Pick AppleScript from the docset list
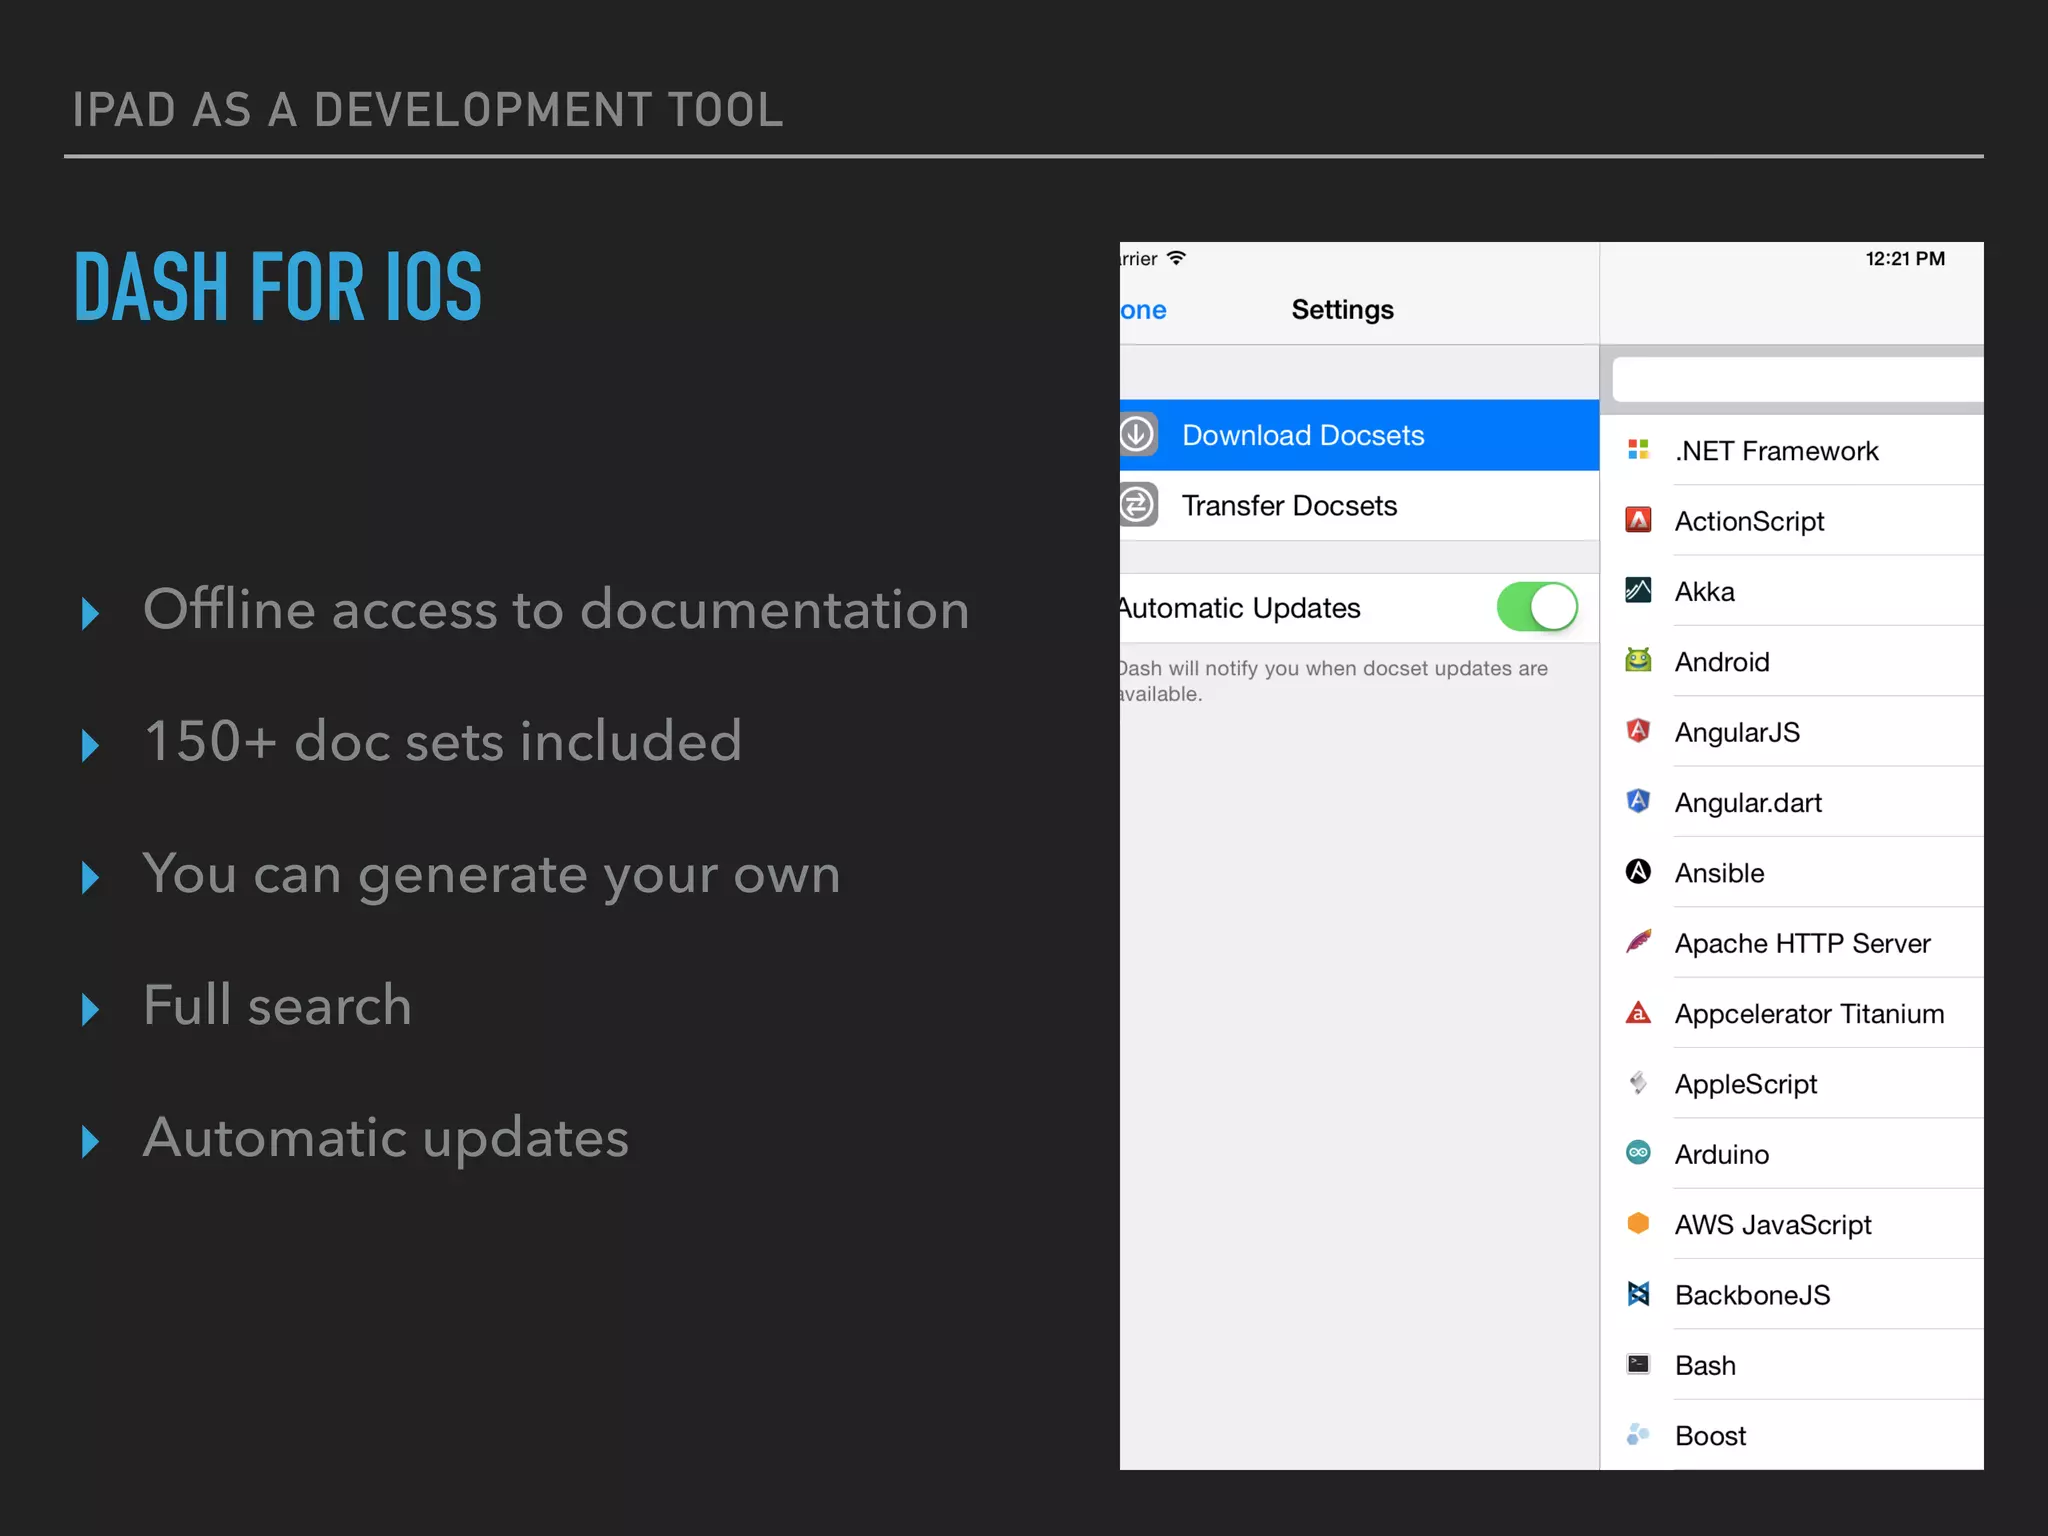The width and height of the screenshot is (2048, 1536). 1745,1084
